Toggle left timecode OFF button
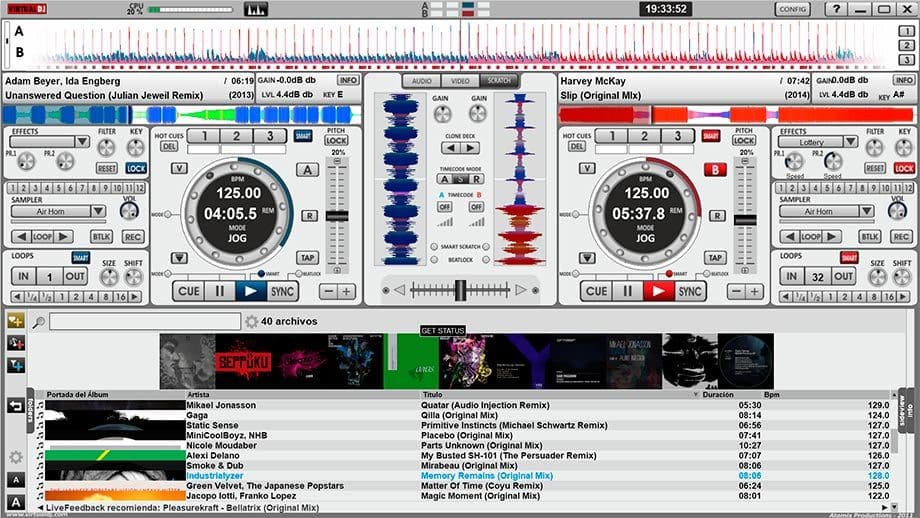 (444, 207)
